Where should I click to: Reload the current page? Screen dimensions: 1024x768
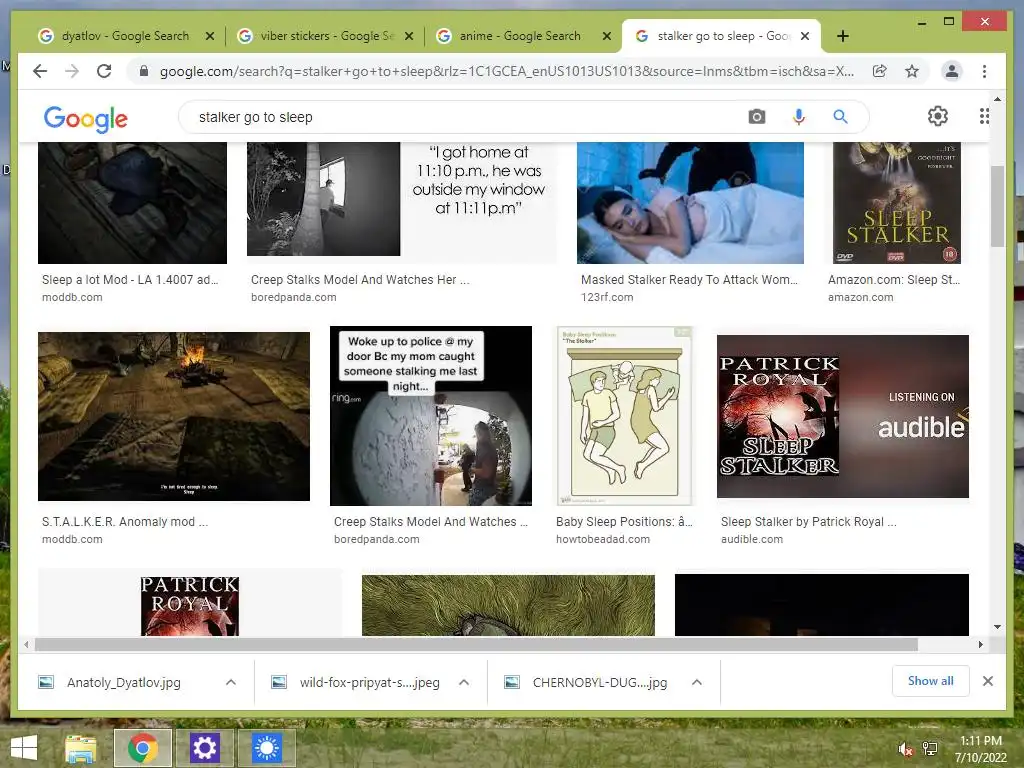coord(104,71)
